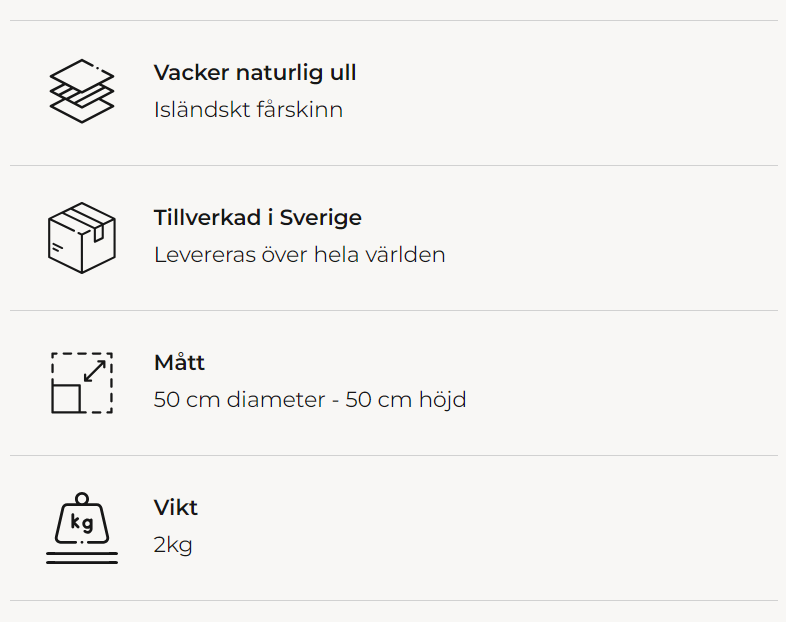
Task: Click the diagonal double arrow in dimensions icon
Action: pyautogui.click(x=95, y=371)
